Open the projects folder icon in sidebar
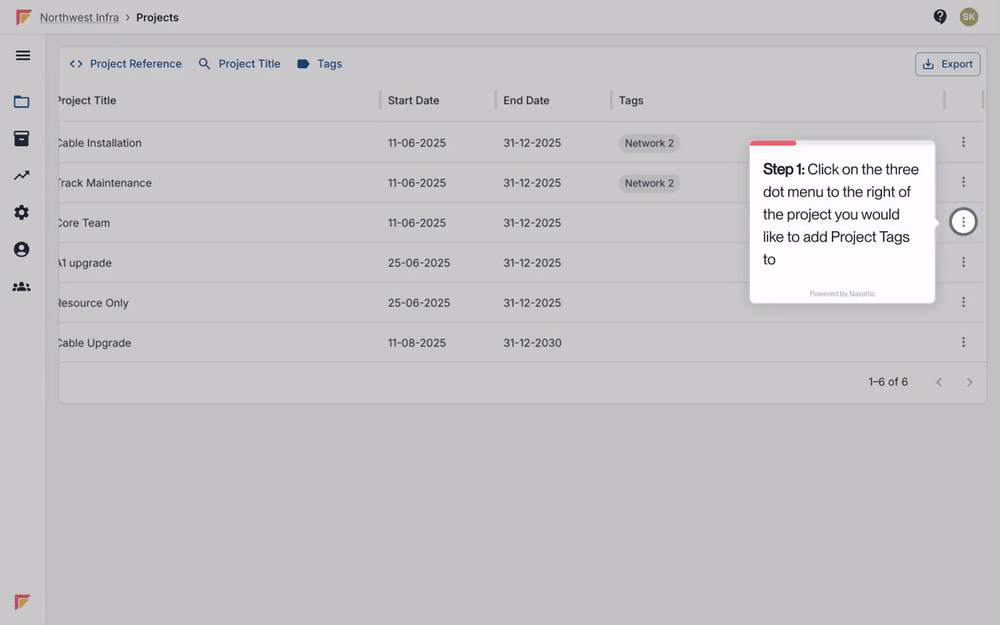 pos(22,101)
